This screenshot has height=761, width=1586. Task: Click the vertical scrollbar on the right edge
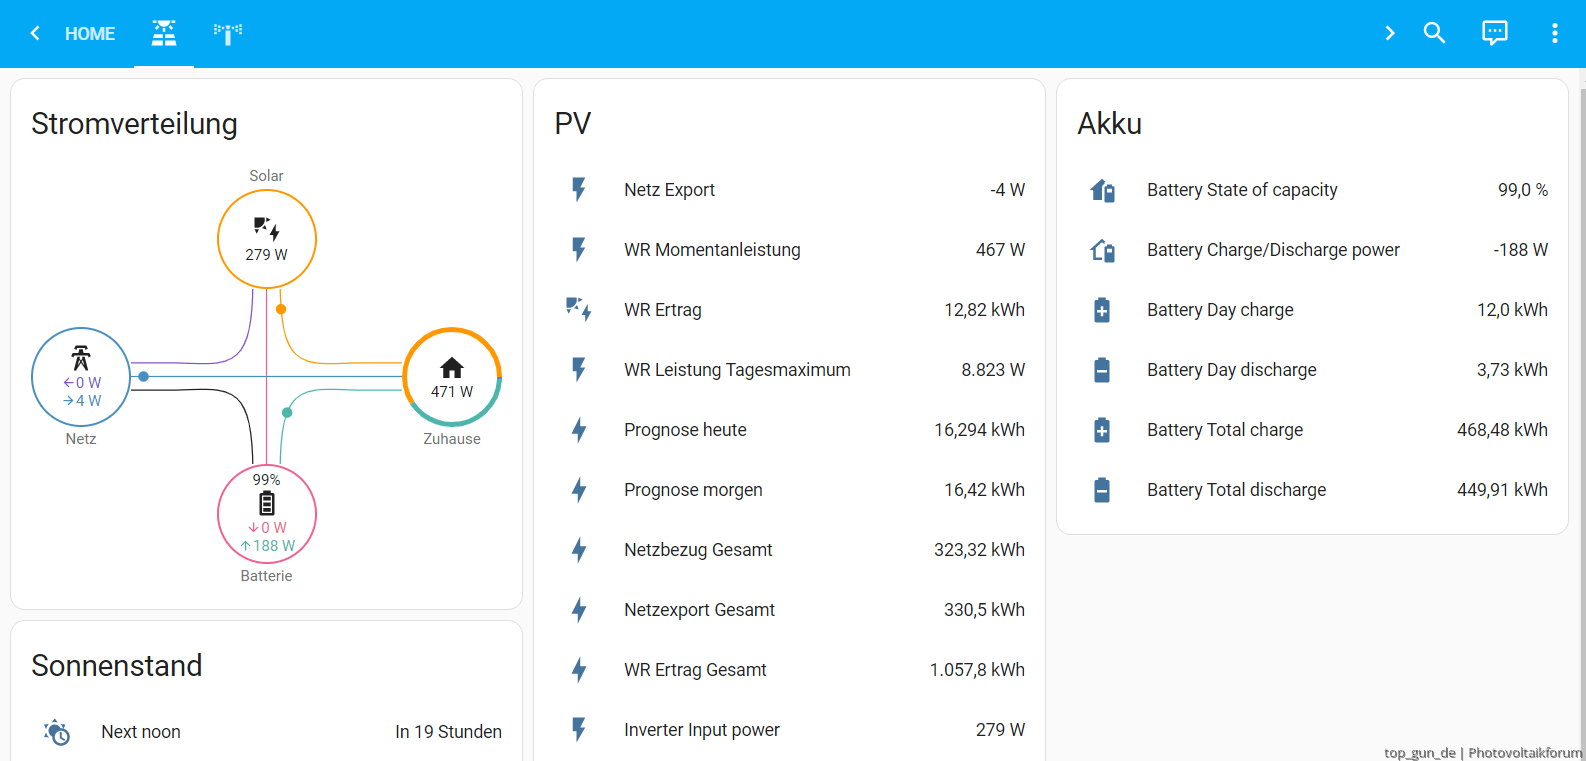click(x=1582, y=400)
